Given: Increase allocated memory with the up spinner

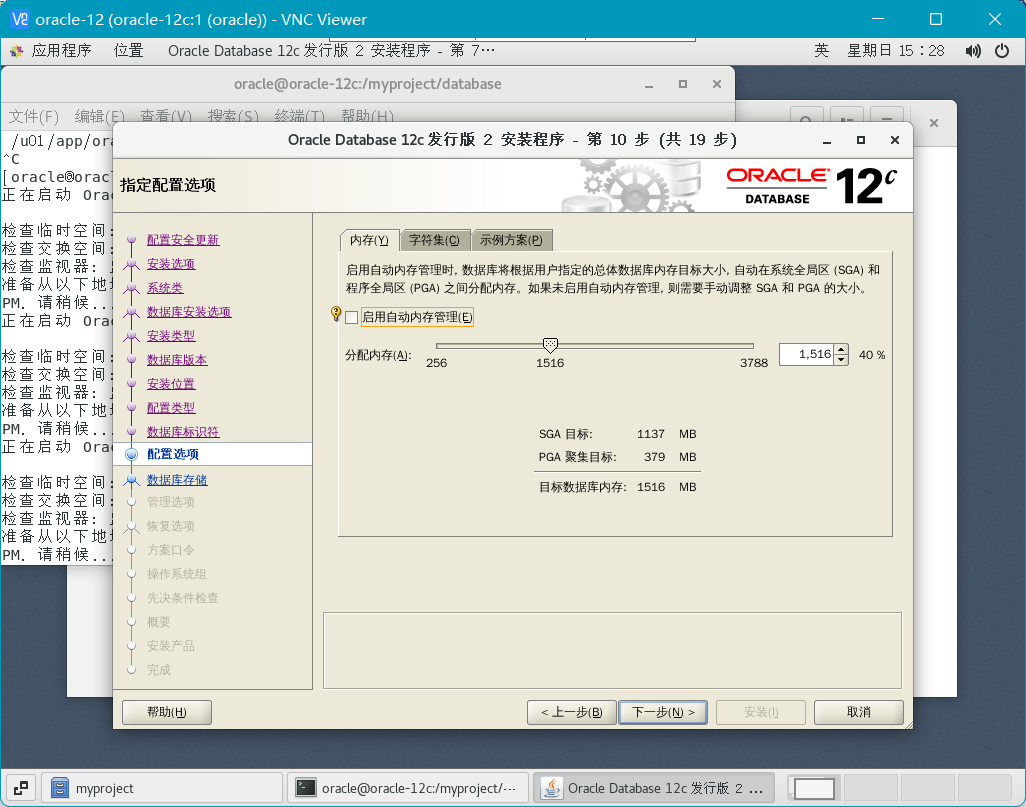Looking at the screenshot, I should [x=841, y=349].
